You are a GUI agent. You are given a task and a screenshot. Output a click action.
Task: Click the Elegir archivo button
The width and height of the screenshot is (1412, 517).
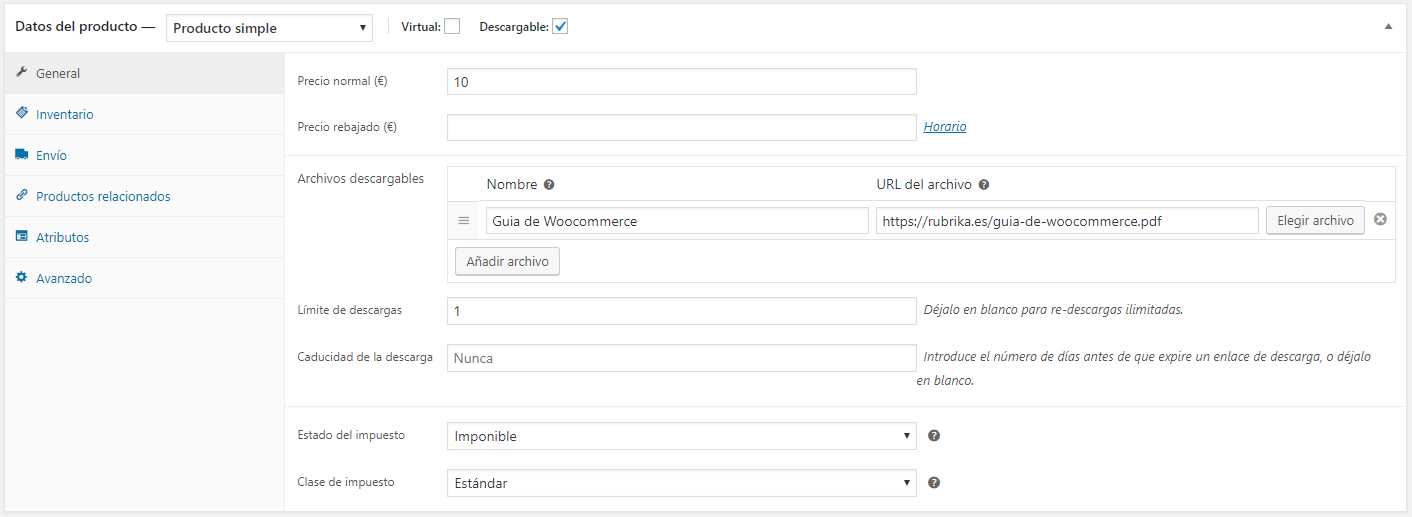[1315, 220]
